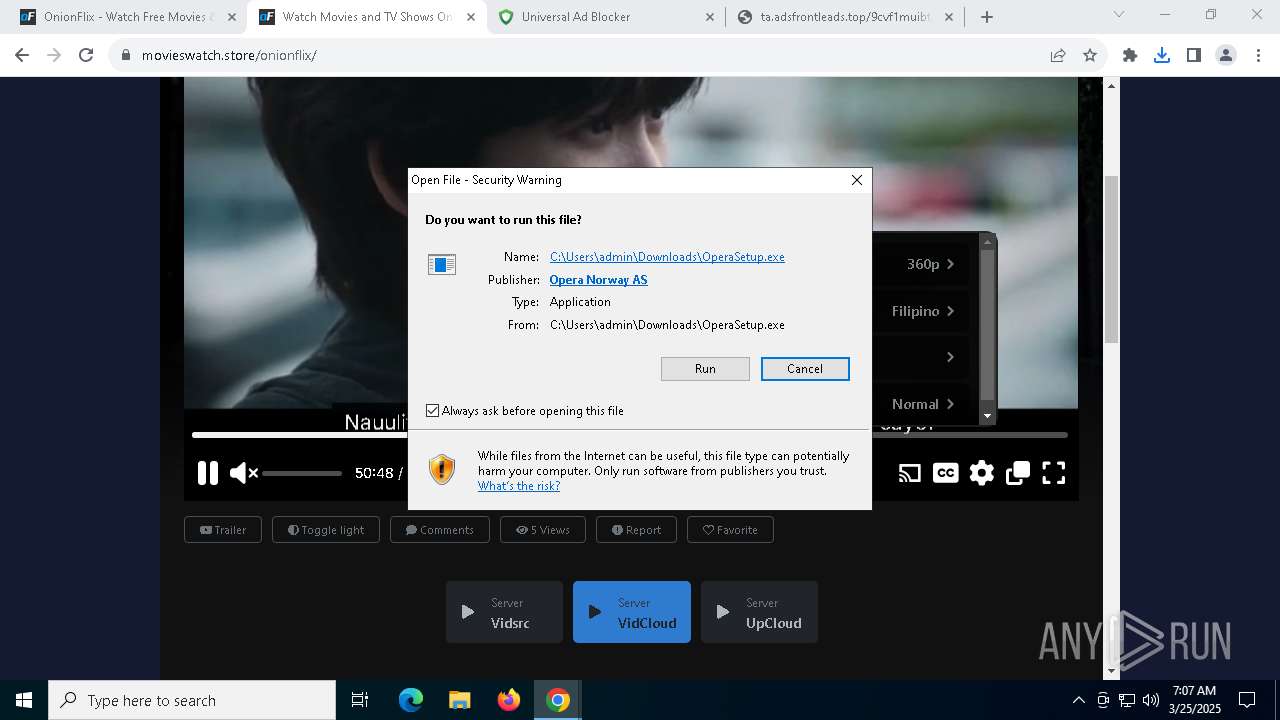Screen dimensions: 1280x720
Task: Close the Universal Ad Blocker tab
Action: point(710,16)
